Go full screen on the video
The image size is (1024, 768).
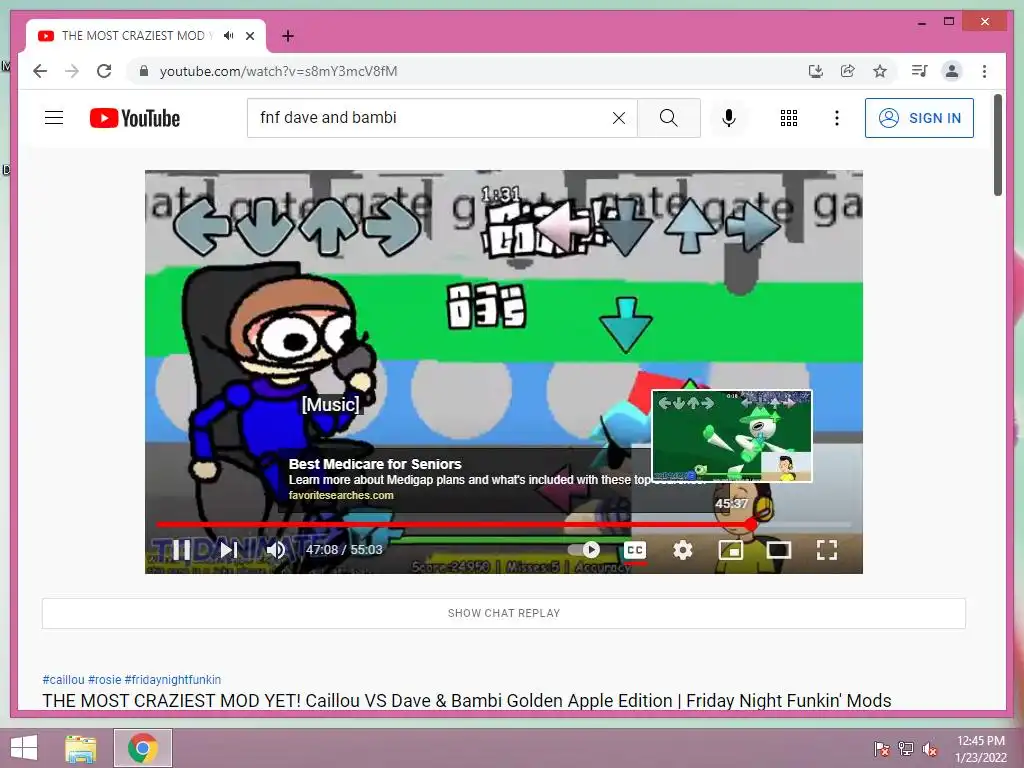point(827,550)
